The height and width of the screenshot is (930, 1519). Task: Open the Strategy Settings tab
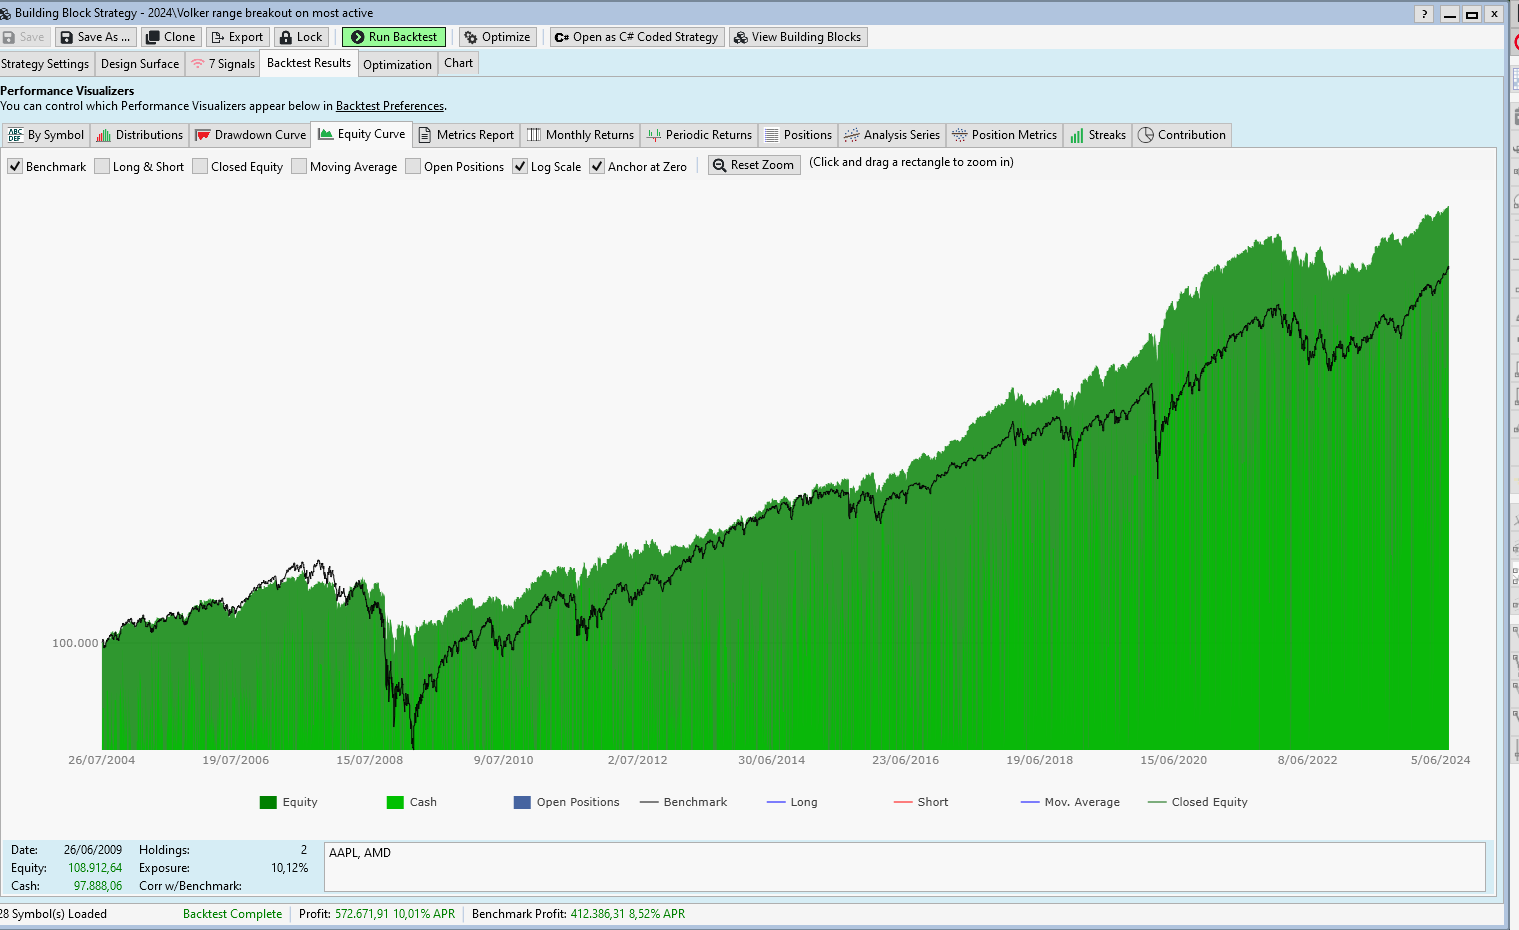[45, 64]
